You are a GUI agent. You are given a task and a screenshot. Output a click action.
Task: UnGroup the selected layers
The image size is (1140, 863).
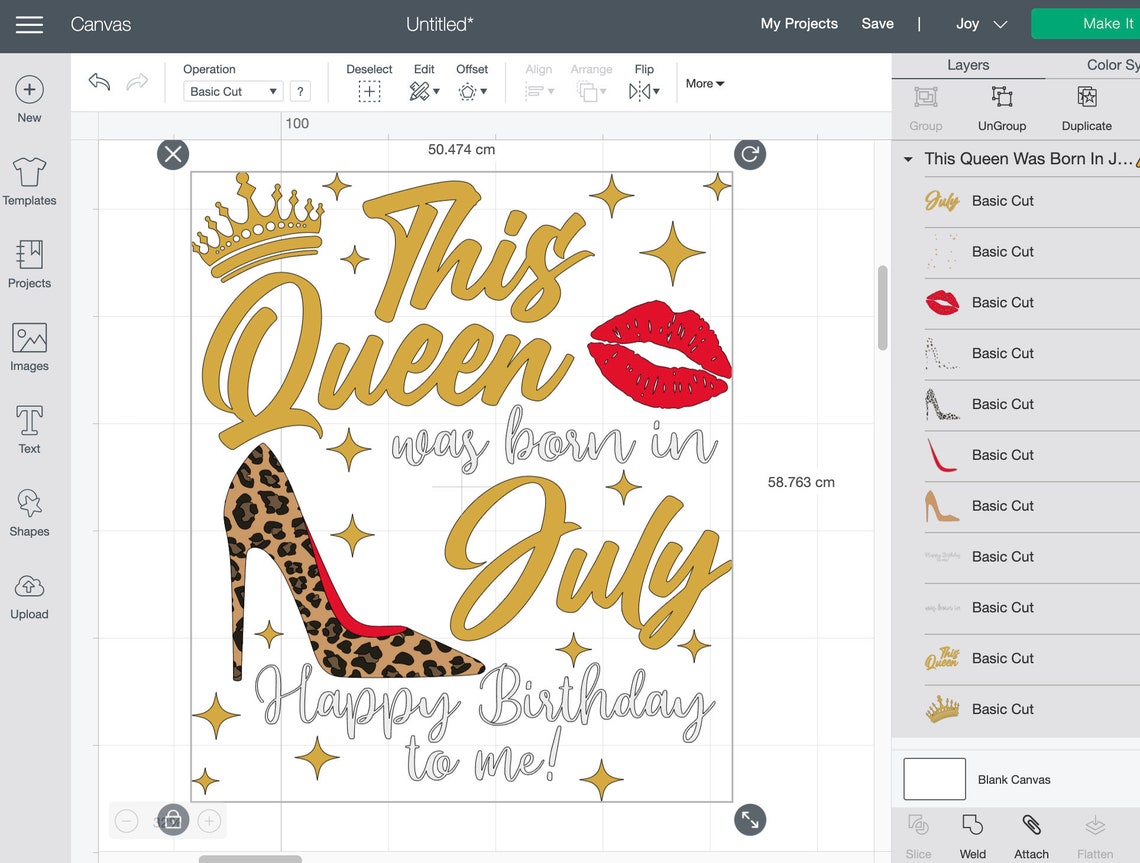1001,107
